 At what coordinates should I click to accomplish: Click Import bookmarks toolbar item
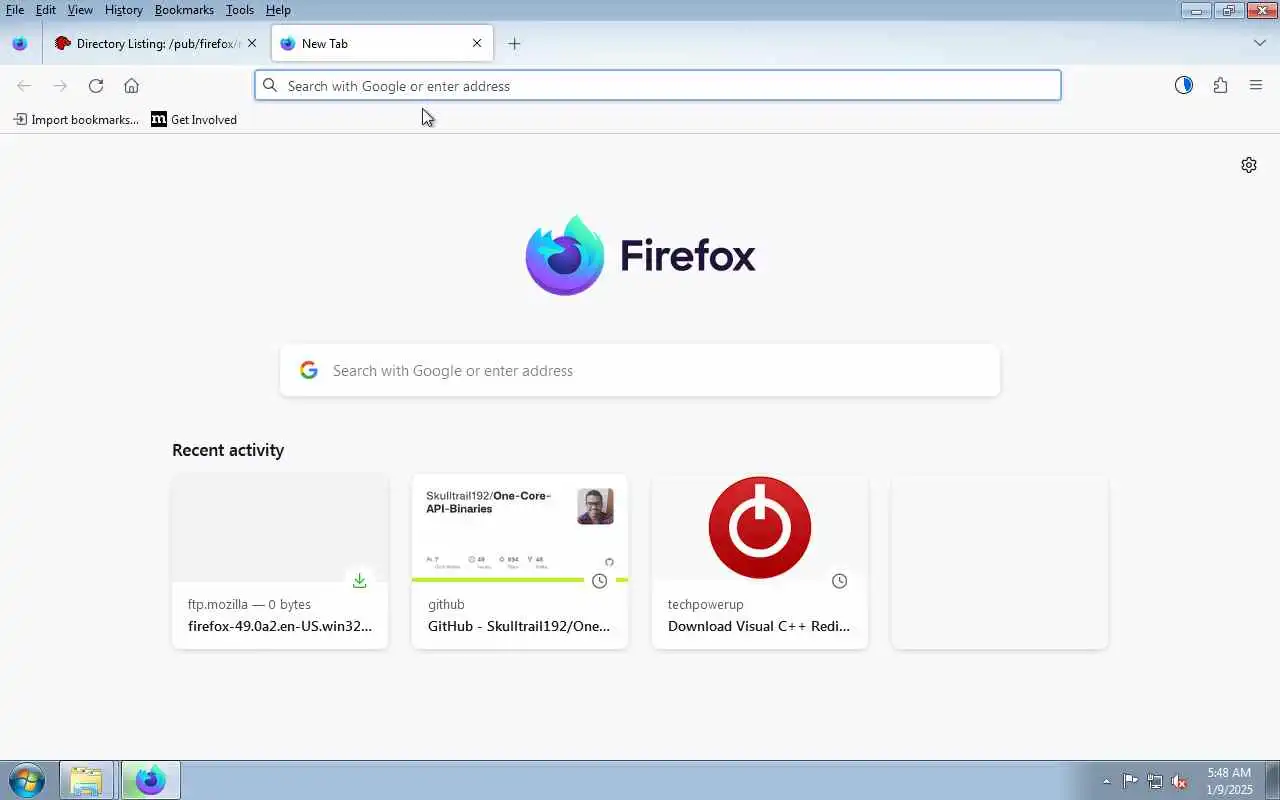76,119
